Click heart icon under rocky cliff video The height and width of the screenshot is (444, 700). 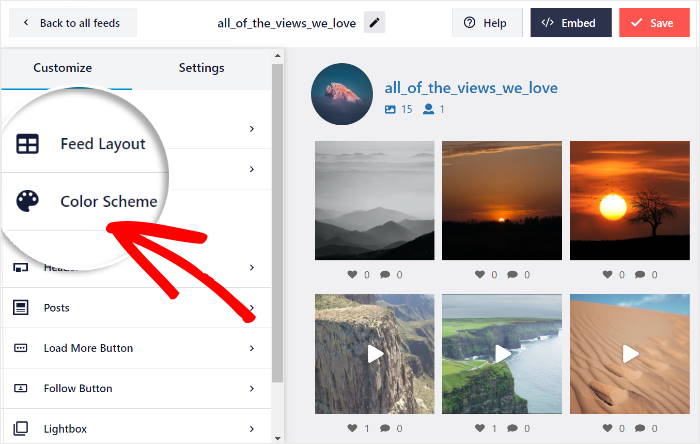(x=352, y=428)
